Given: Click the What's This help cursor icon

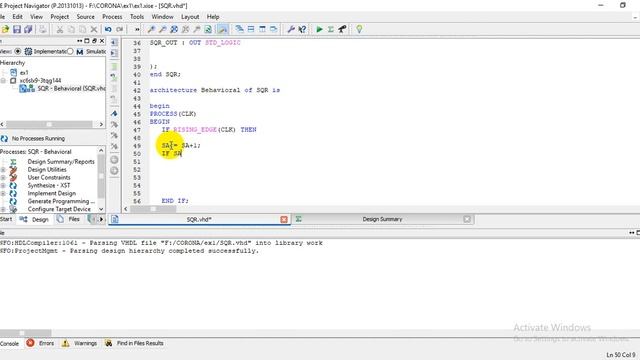Looking at the screenshot, I should [x=302, y=29].
